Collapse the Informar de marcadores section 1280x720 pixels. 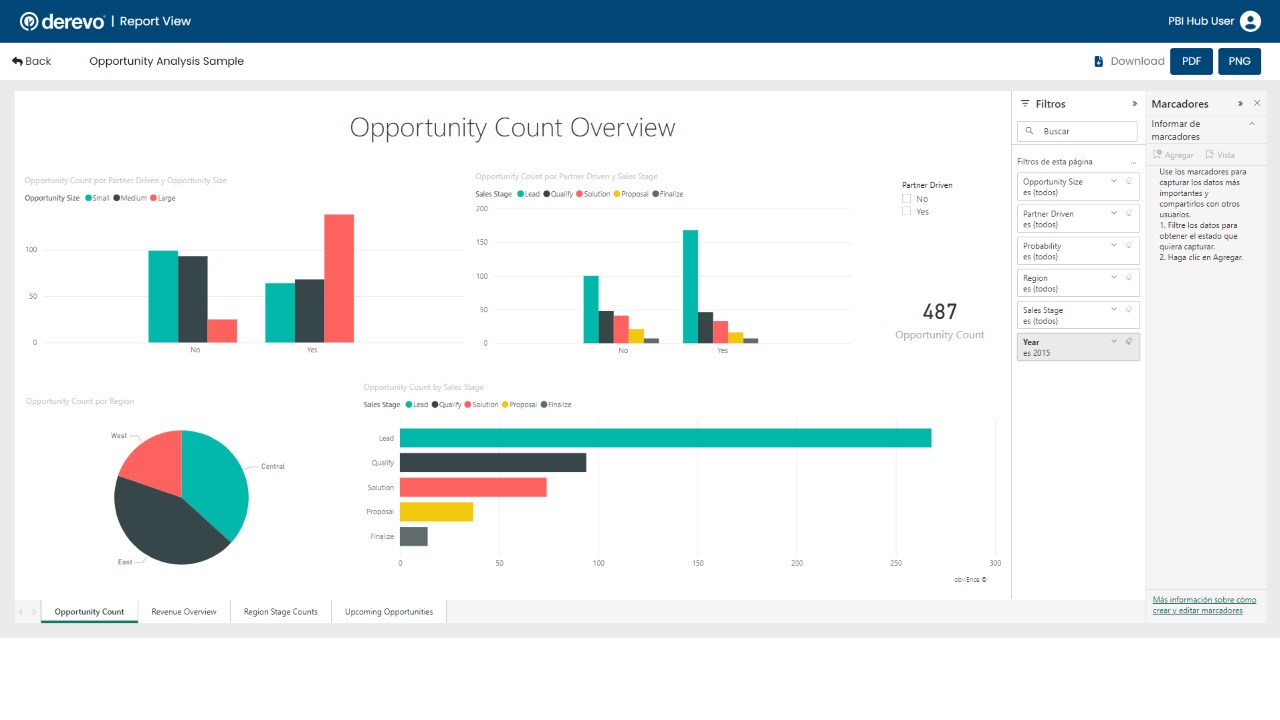(1251, 124)
